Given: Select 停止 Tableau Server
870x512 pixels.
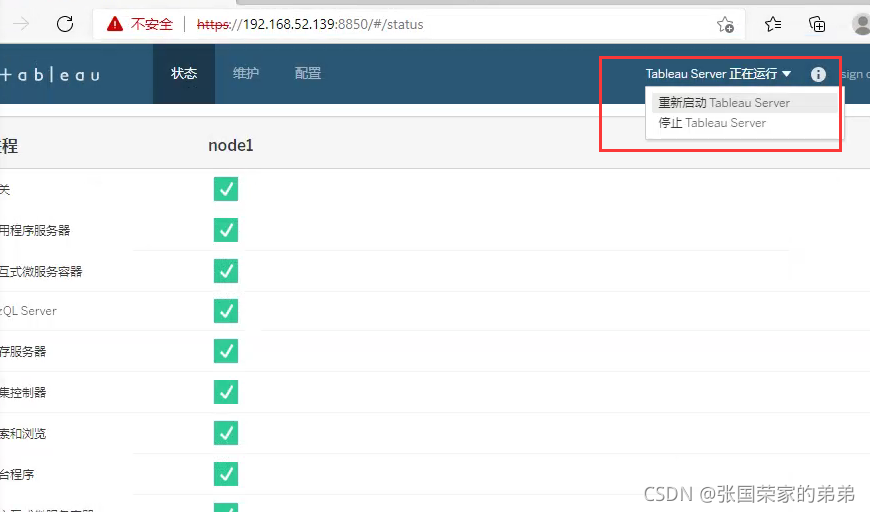Looking at the screenshot, I should (745, 123).
